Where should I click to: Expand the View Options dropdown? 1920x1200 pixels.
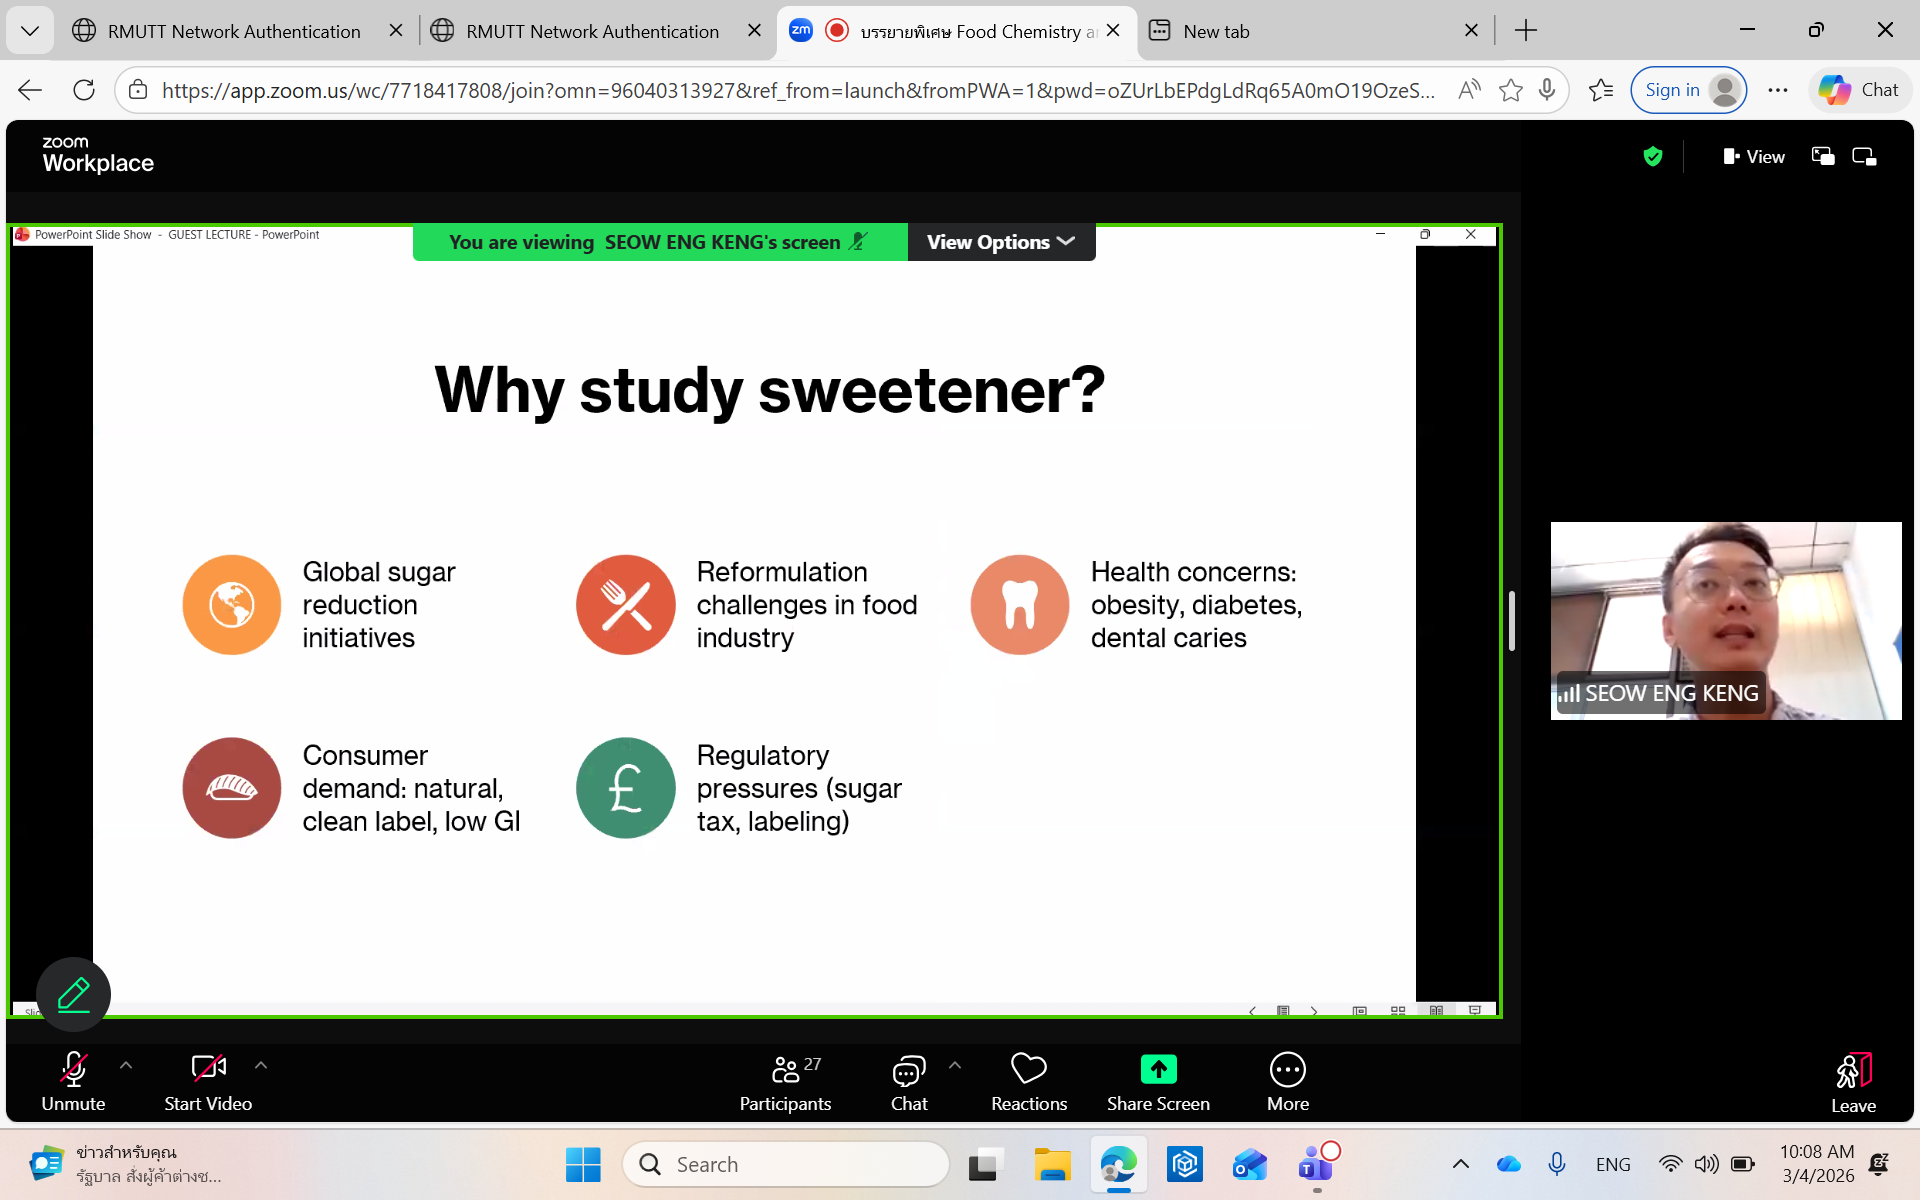pos(1000,242)
